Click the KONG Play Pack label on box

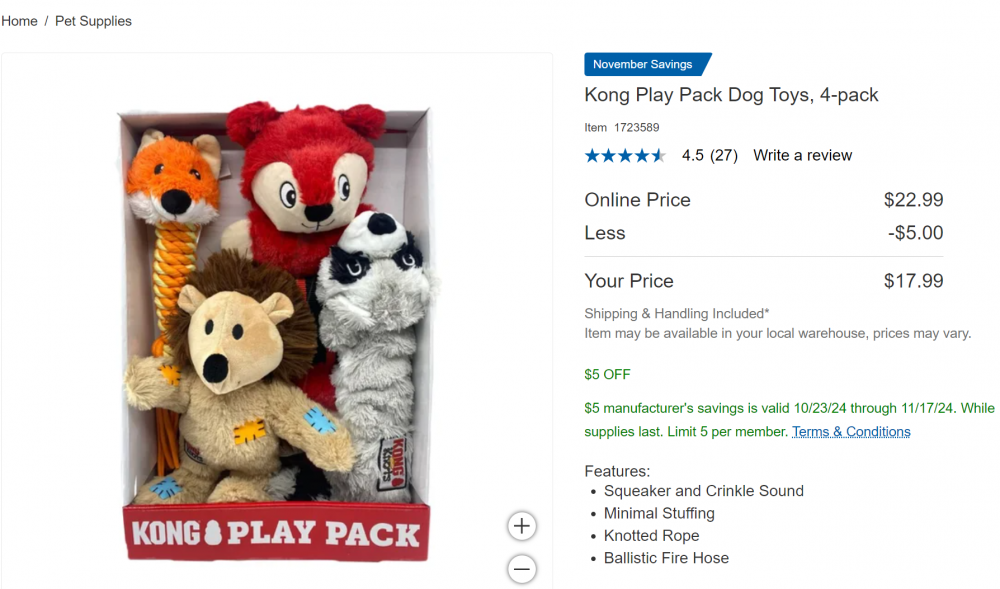pyautogui.click(x=277, y=532)
